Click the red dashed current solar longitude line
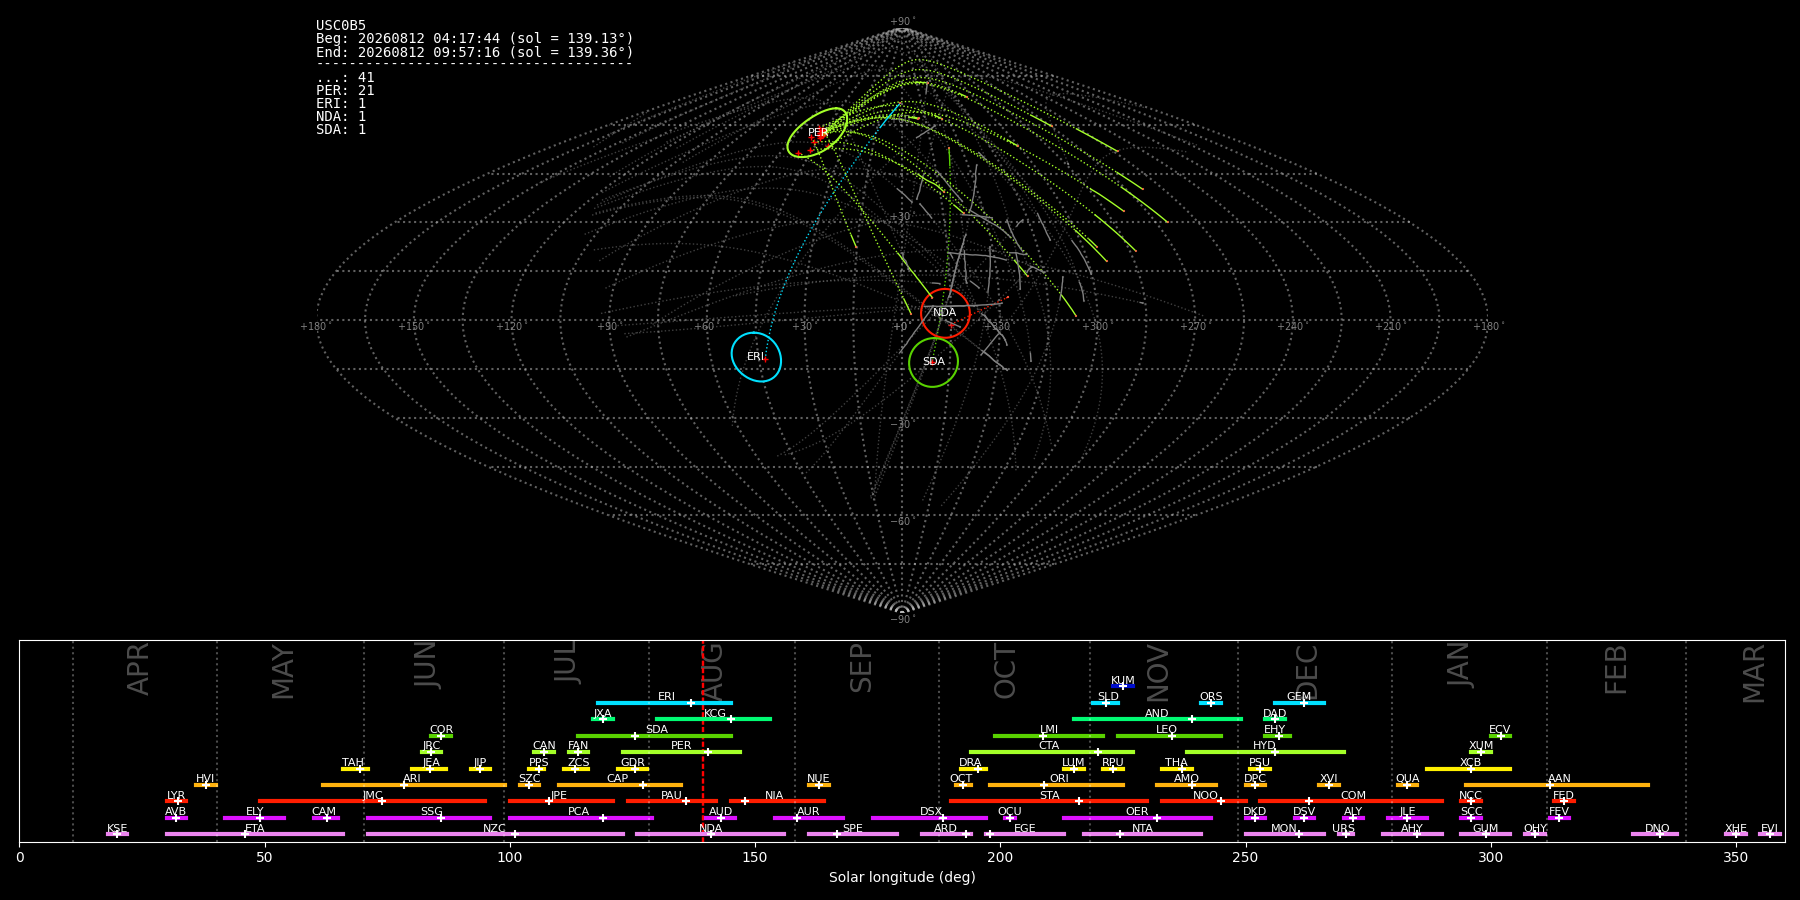The height and width of the screenshot is (900, 1800). point(703,740)
